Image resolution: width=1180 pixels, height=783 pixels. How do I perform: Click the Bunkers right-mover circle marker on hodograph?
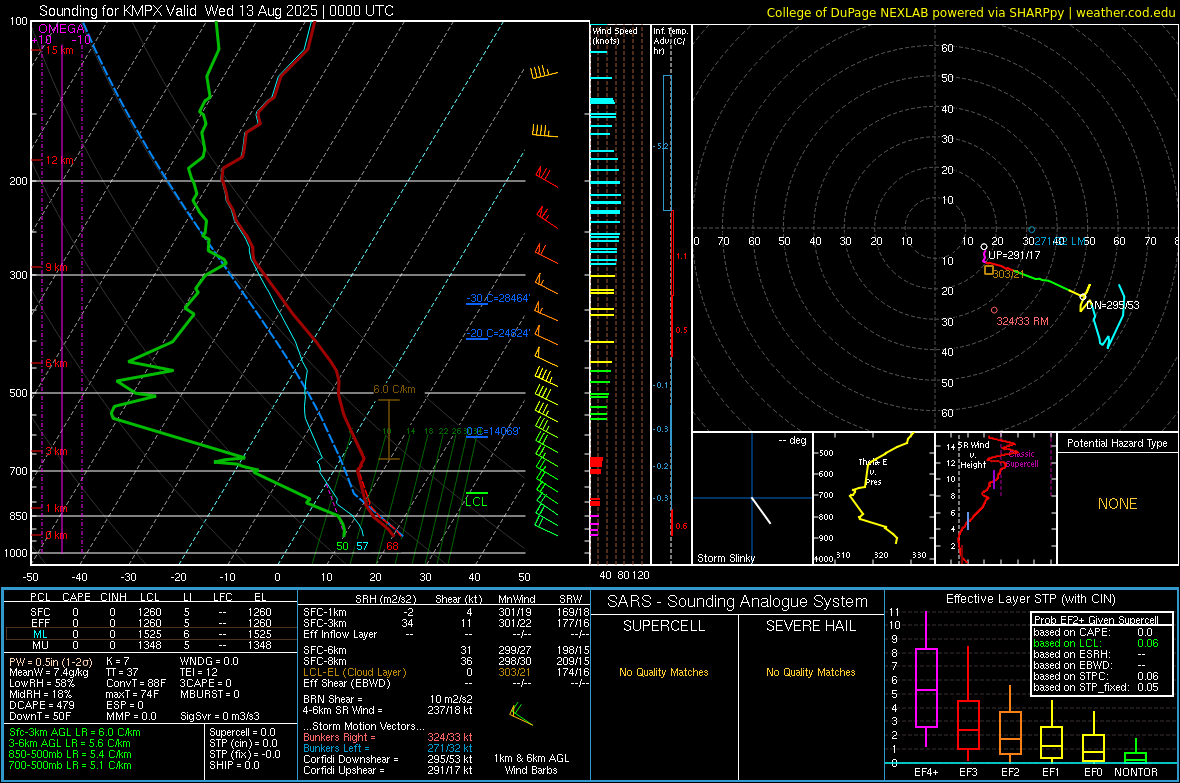pos(994,310)
